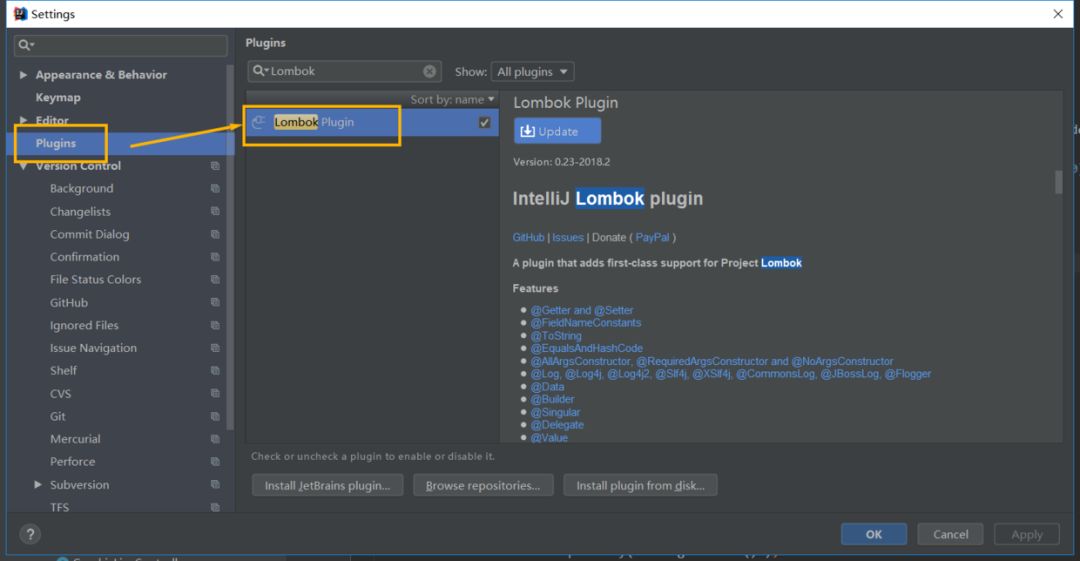This screenshot has width=1080, height=561.
Task: Open File Status Colors settings
Action: point(95,279)
